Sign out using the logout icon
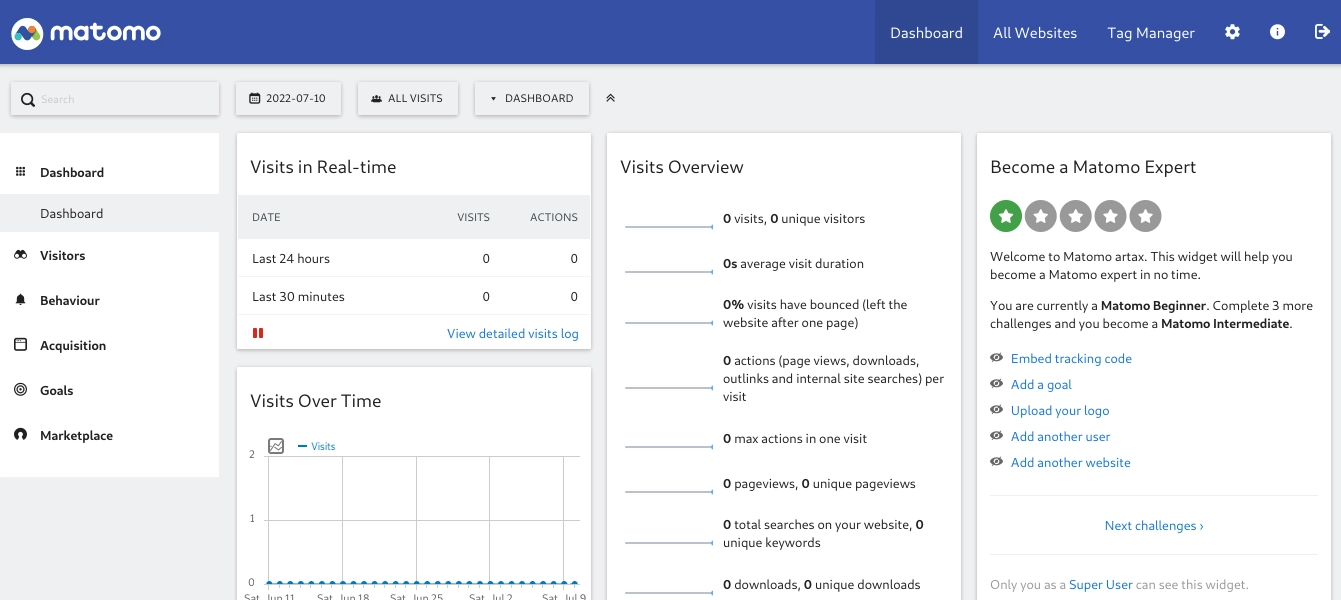 coord(1322,32)
